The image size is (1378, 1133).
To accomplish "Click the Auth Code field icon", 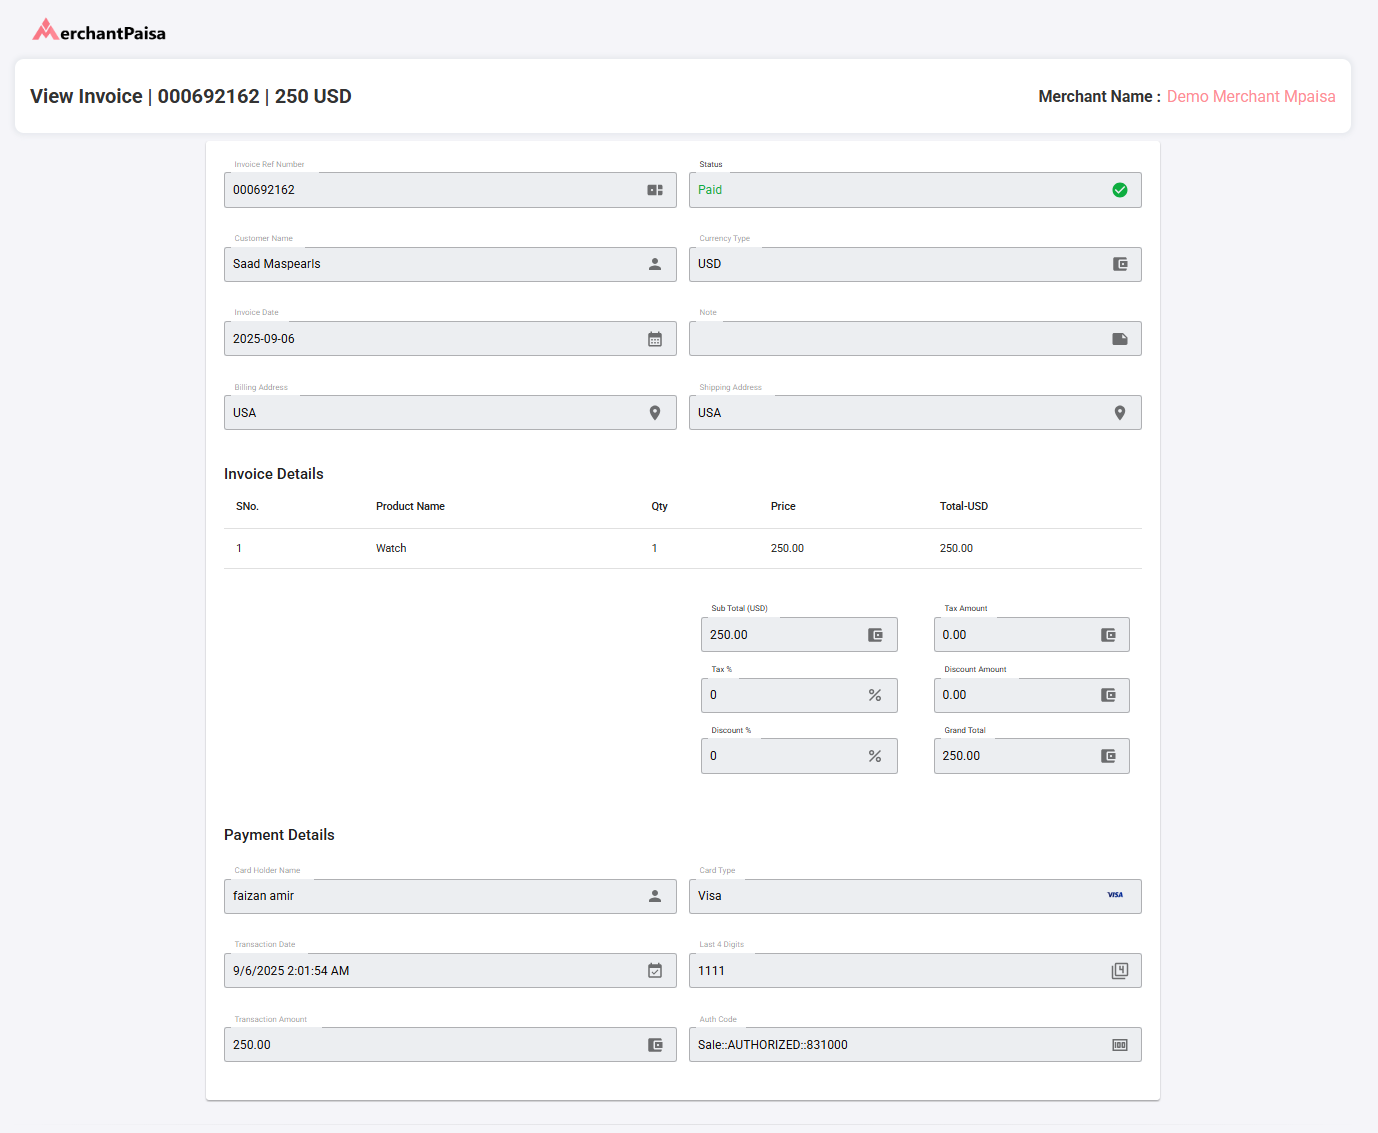I will click(x=1120, y=1045).
